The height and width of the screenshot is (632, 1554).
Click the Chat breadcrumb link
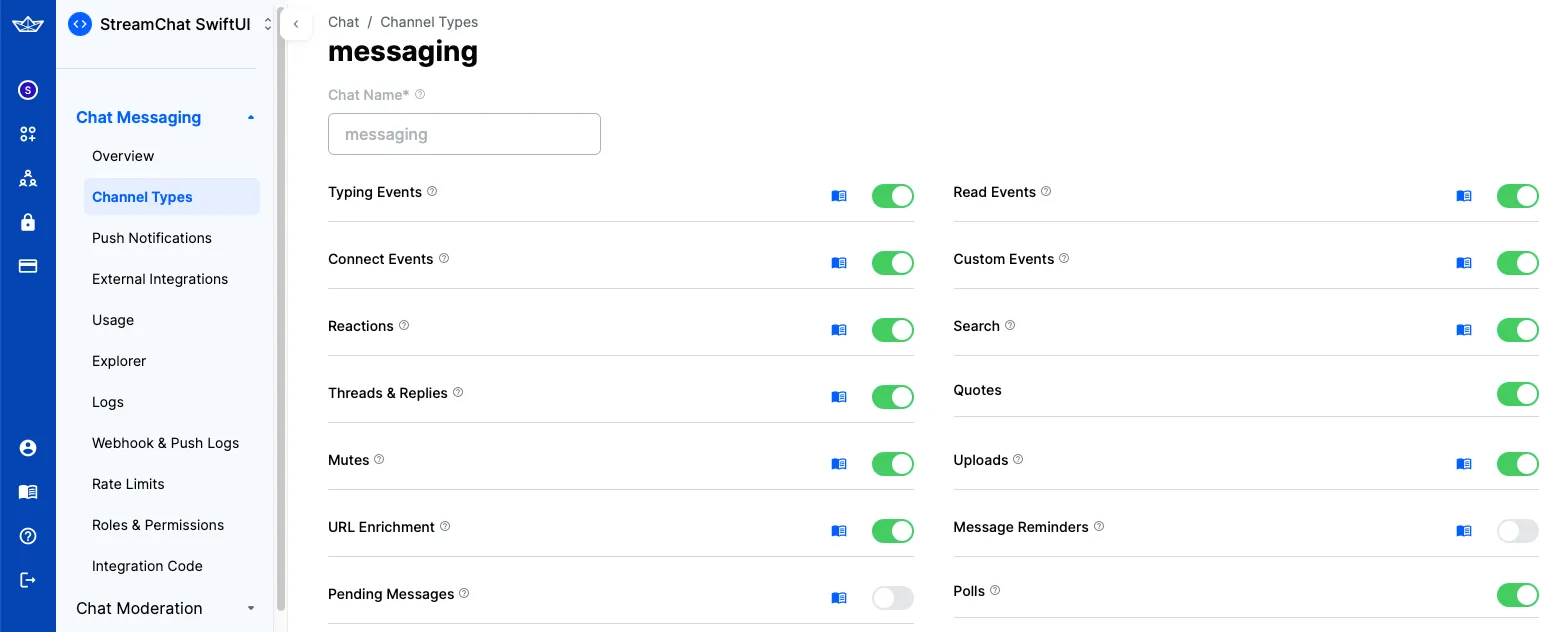343,21
